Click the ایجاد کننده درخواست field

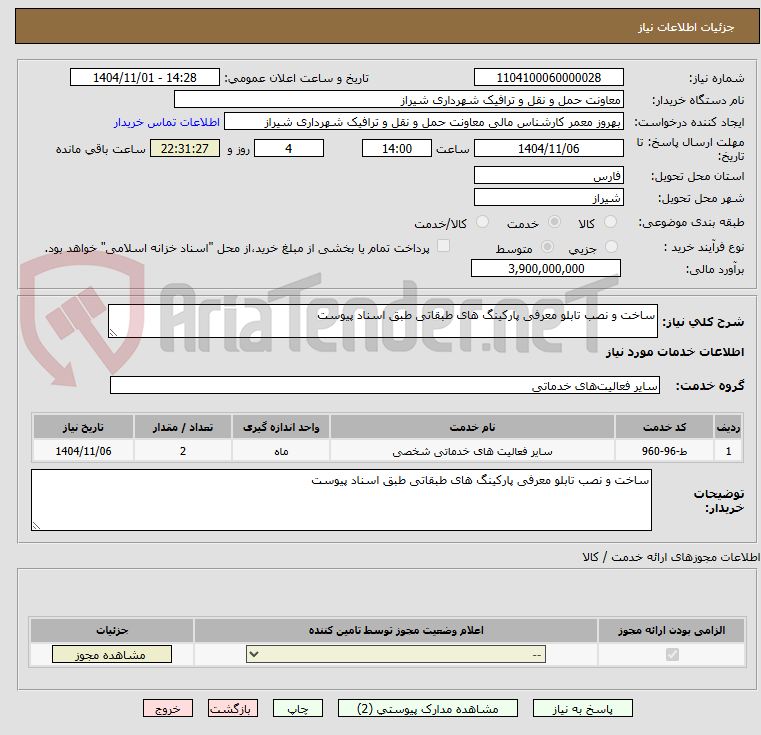(x=424, y=122)
